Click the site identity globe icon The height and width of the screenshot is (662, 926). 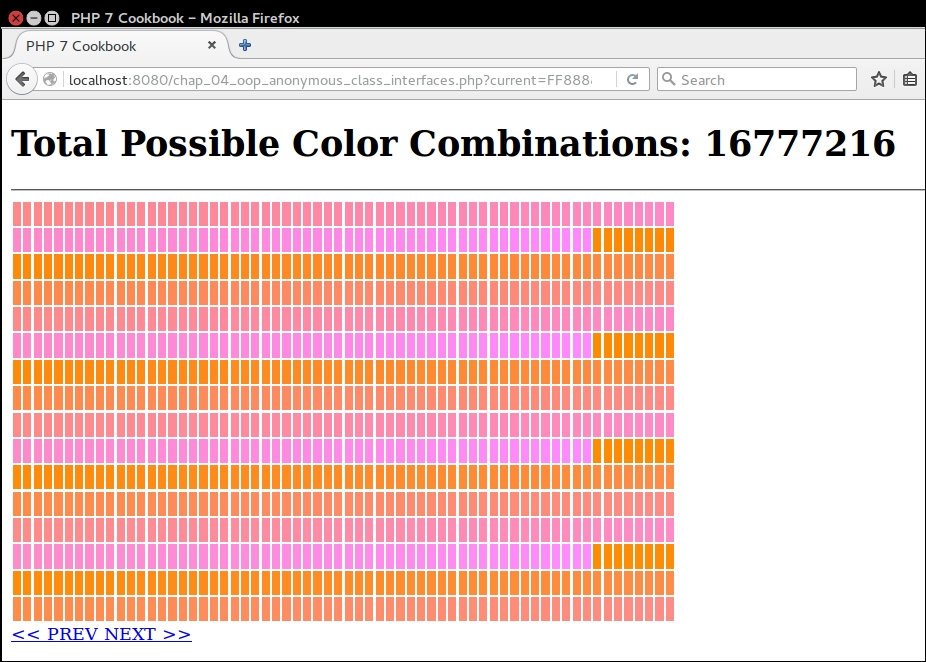[x=50, y=79]
